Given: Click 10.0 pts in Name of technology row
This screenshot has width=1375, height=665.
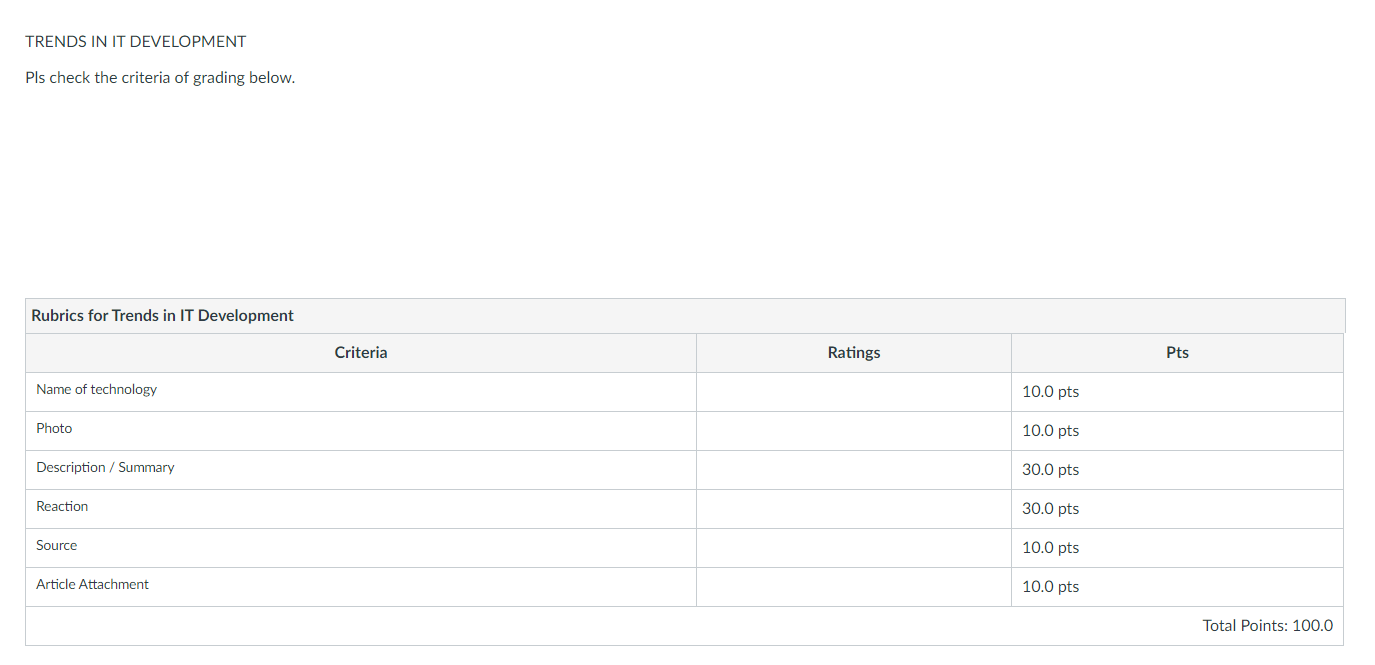Looking at the screenshot, I should tap(1050, 391).
